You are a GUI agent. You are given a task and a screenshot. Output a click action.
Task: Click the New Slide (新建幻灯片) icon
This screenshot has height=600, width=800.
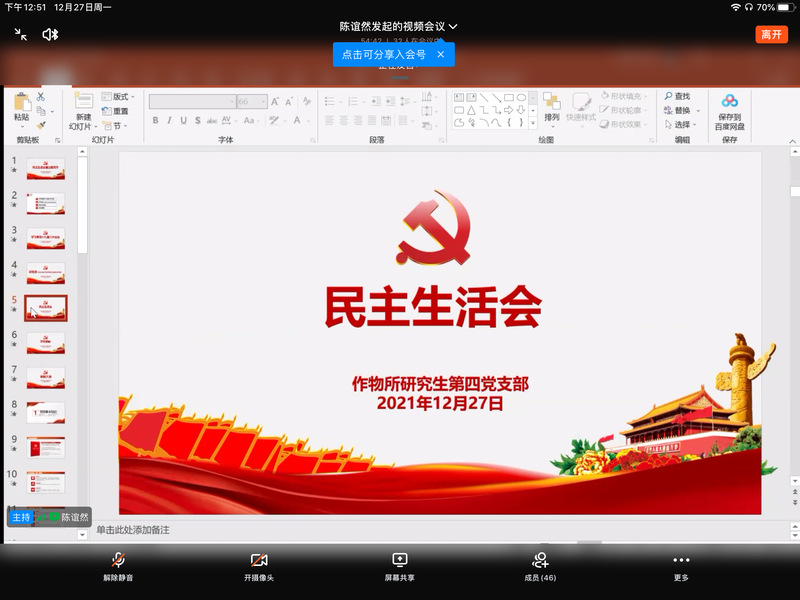tap(83, 99)
